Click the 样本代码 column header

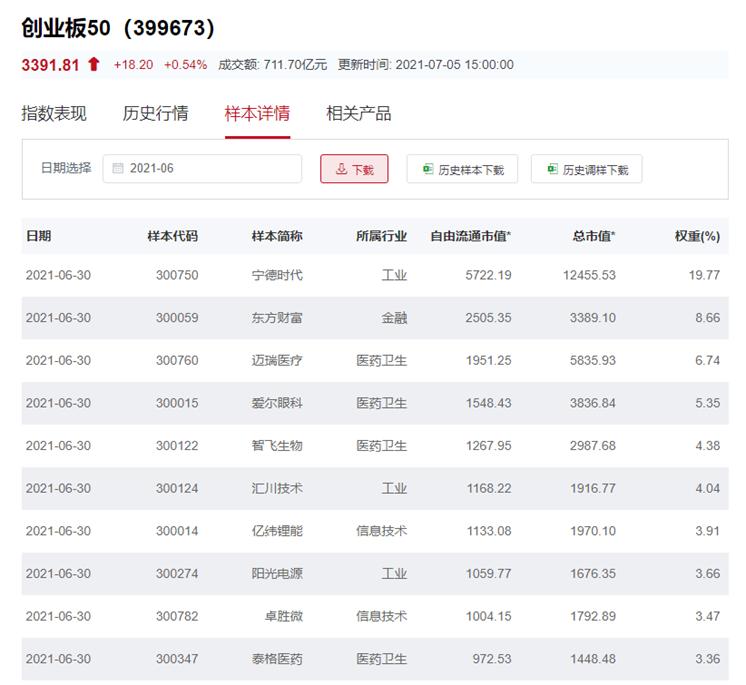[x=173, y=235]
